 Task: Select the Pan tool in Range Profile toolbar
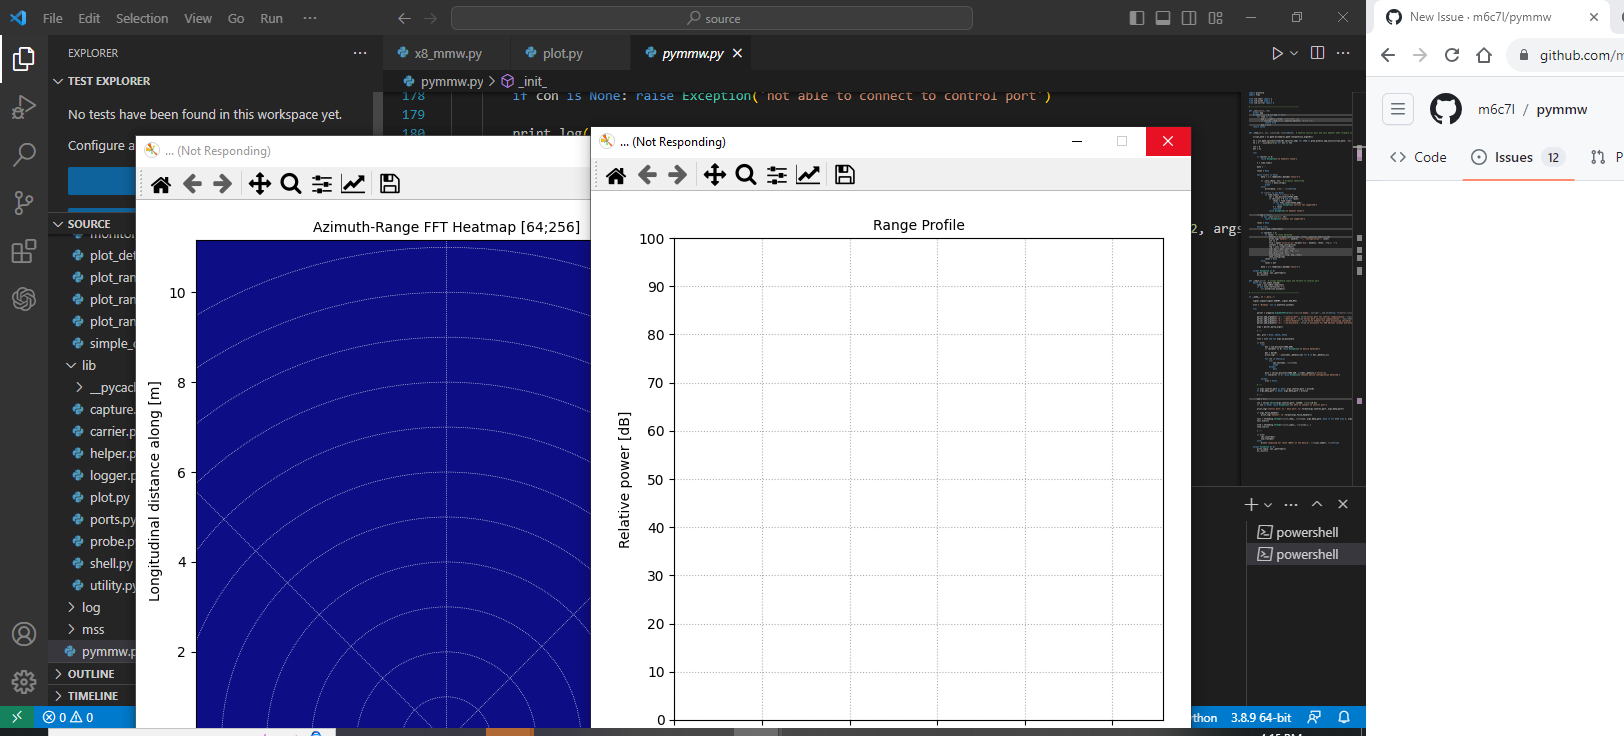(x=714, y=175)
